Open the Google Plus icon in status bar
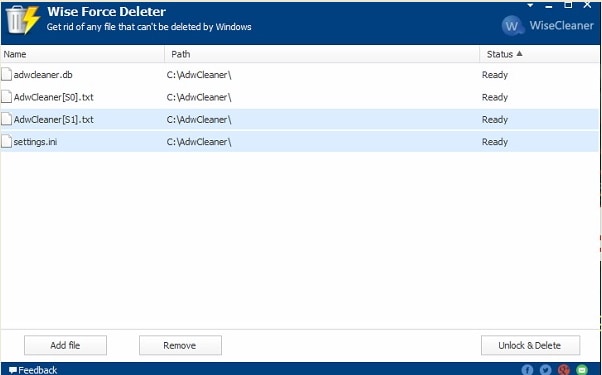Viewport: 602px width, 375px height. point(564,370)
